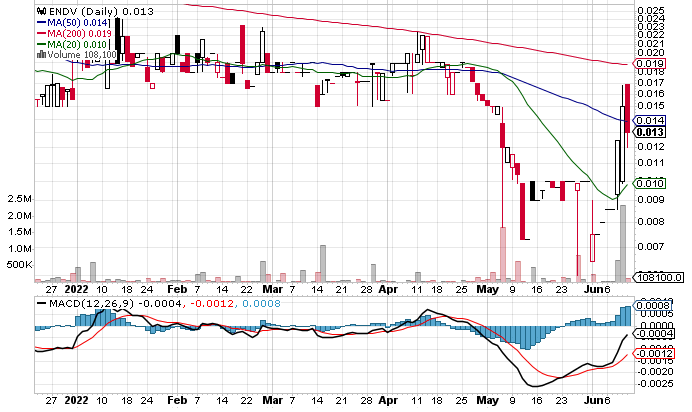Select the 0.017 price axis label

click(x=651, y=82)
